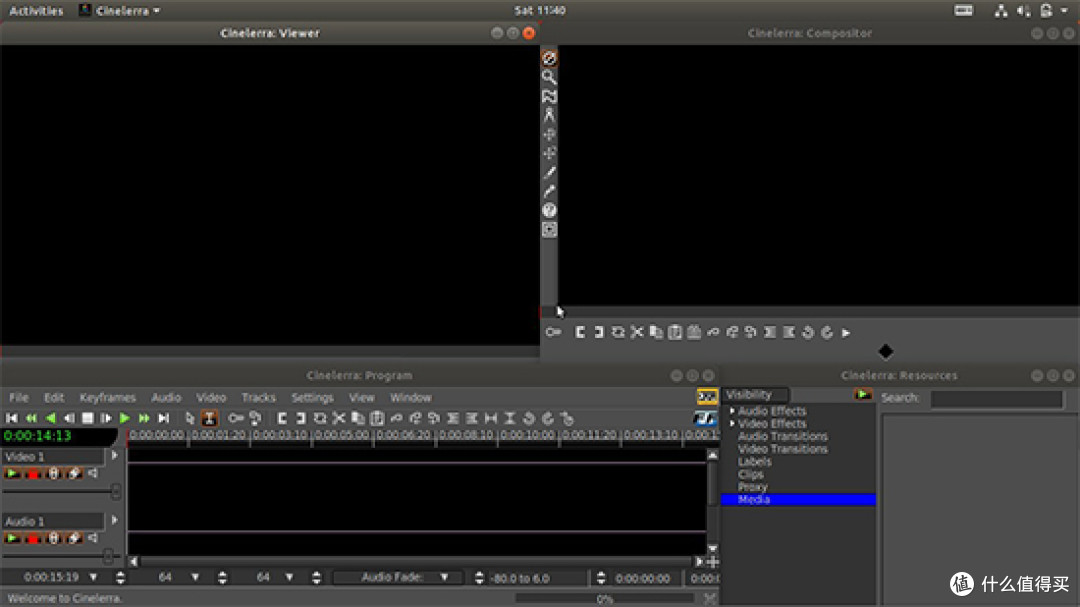Jump to the start of the timeline

(12, 418)
